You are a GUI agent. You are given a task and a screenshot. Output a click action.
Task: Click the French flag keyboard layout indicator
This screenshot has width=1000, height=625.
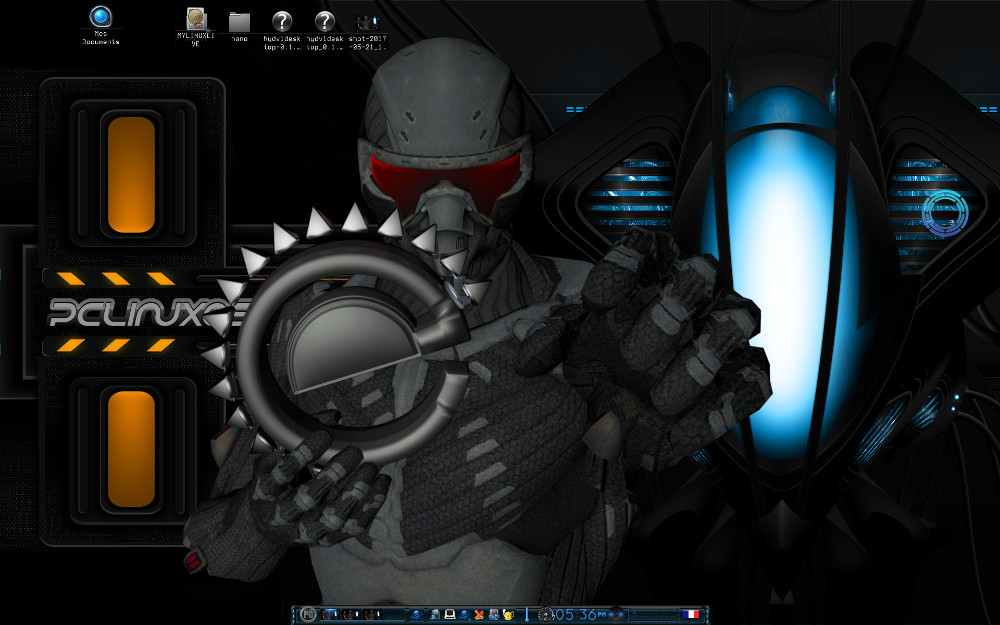point(691,614)
